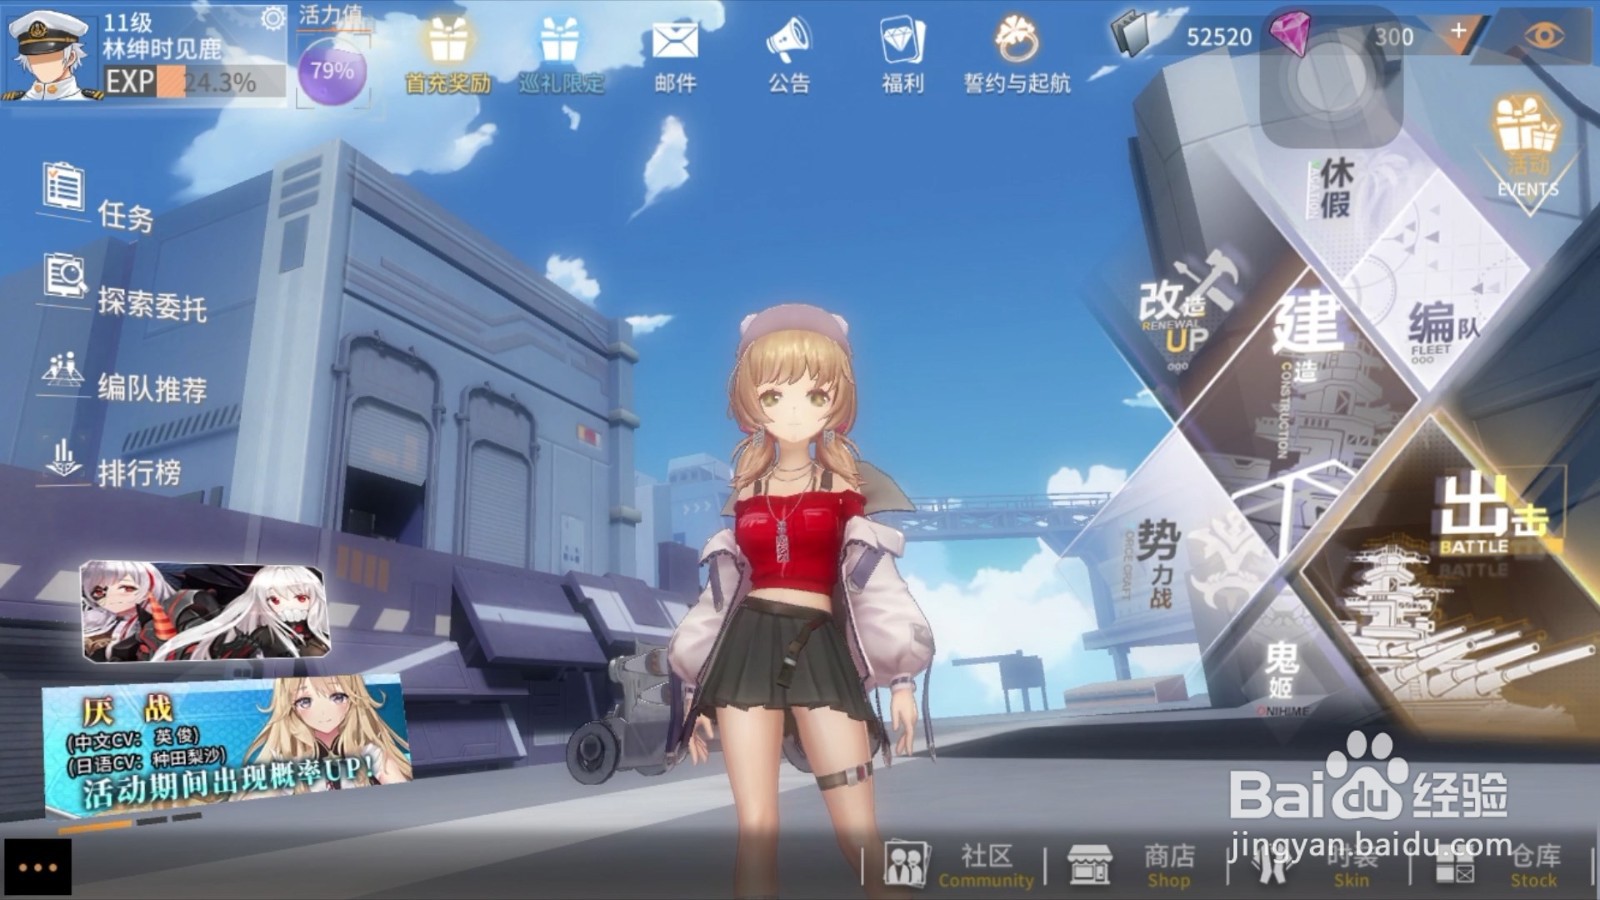Open 编队推荐 fleet recommendations
Screen dimensions: 1600x900
coord(125,376)
